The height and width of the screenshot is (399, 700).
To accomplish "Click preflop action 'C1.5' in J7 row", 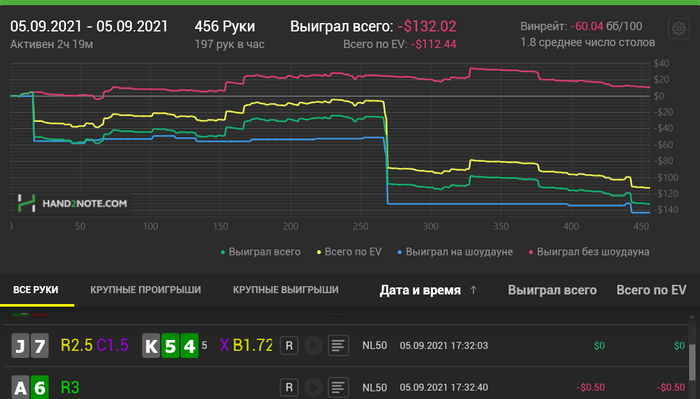I will coord(112,345).
